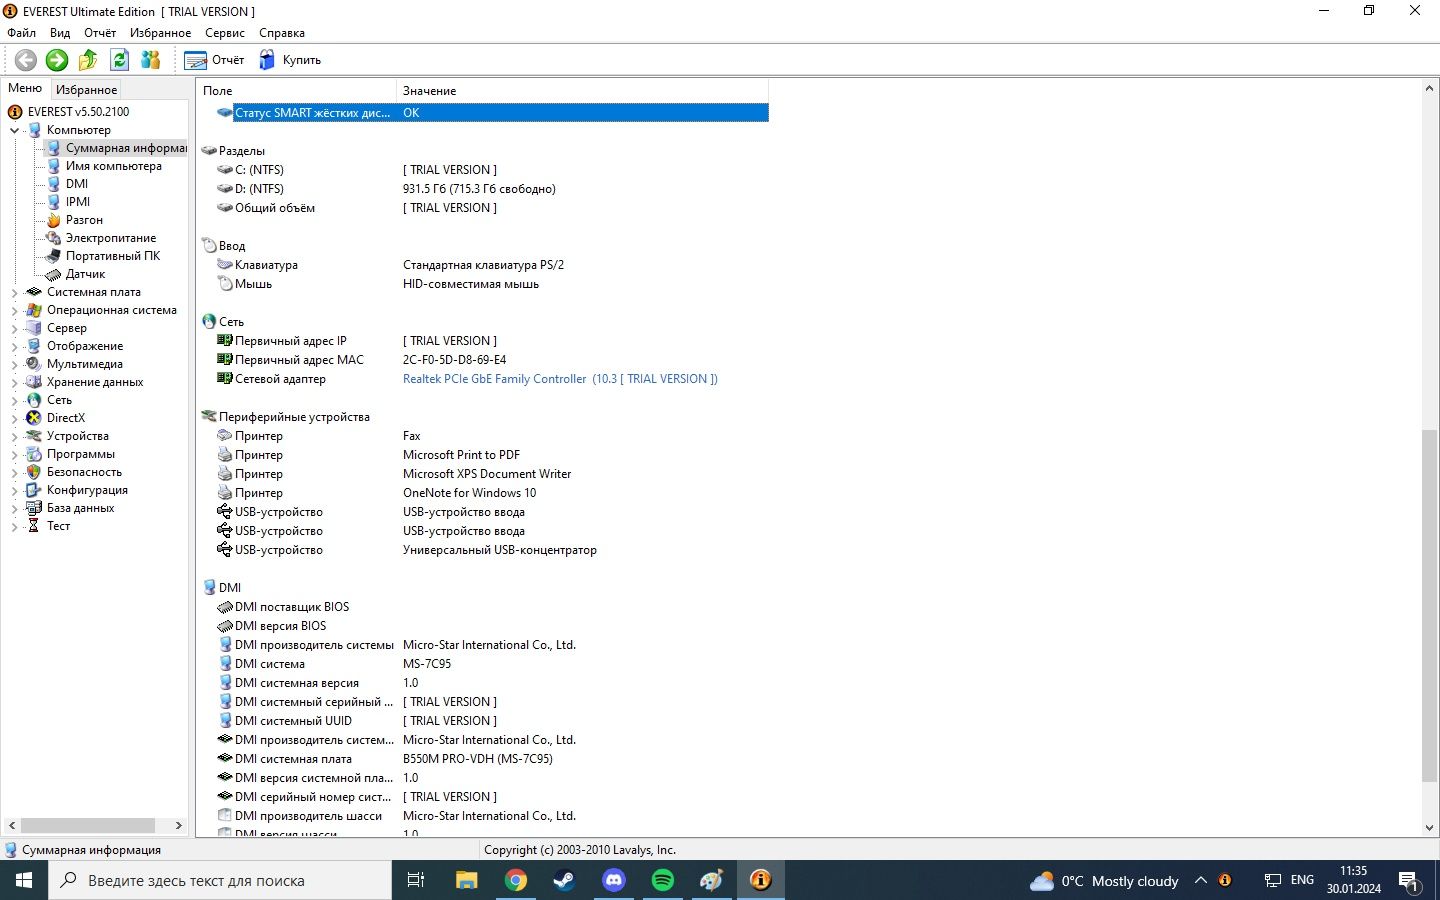
Task: Expand the Безопасность tree node
Action: click(x=14, y=472)
